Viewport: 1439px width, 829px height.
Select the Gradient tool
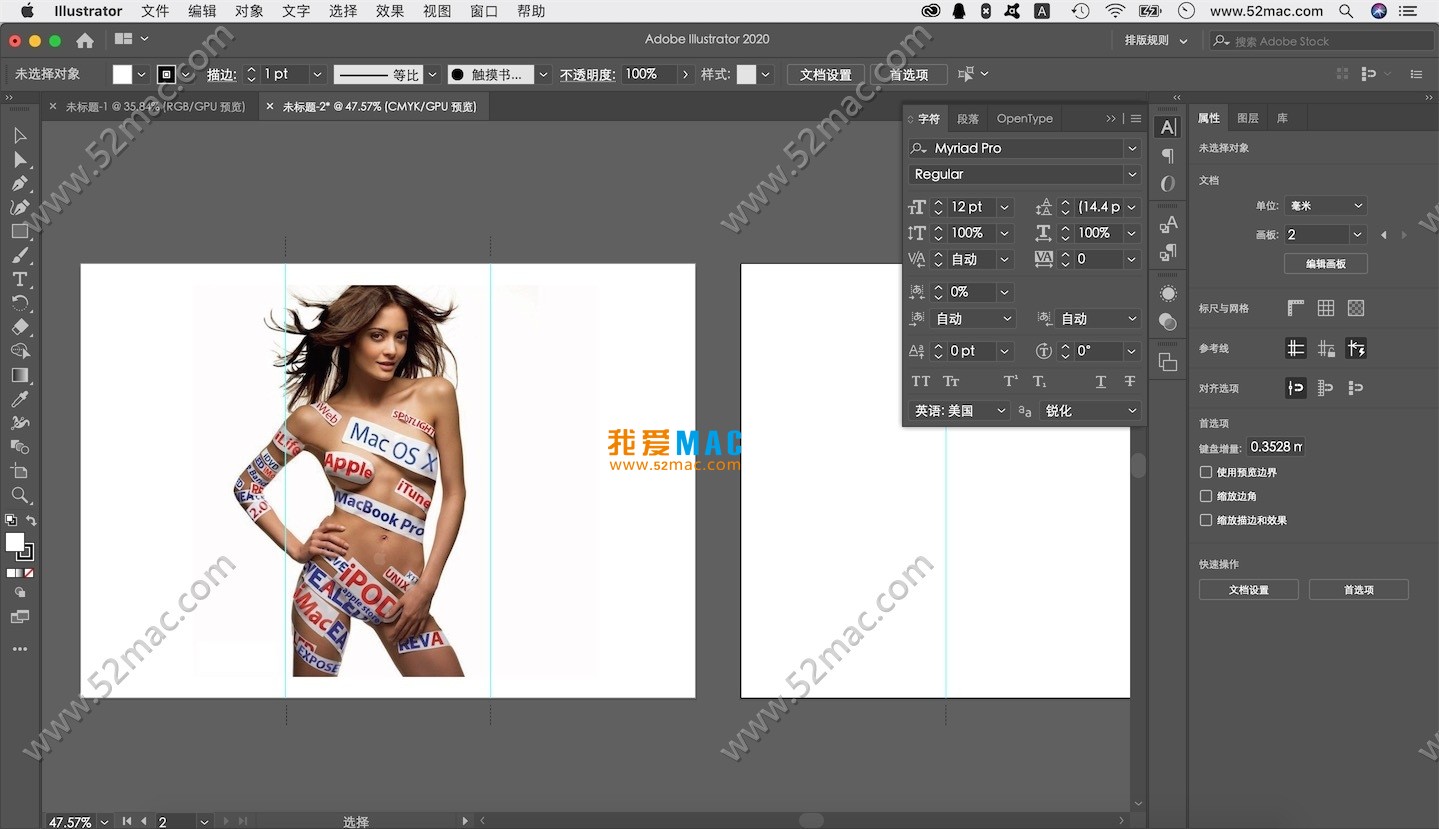[20, 375]
